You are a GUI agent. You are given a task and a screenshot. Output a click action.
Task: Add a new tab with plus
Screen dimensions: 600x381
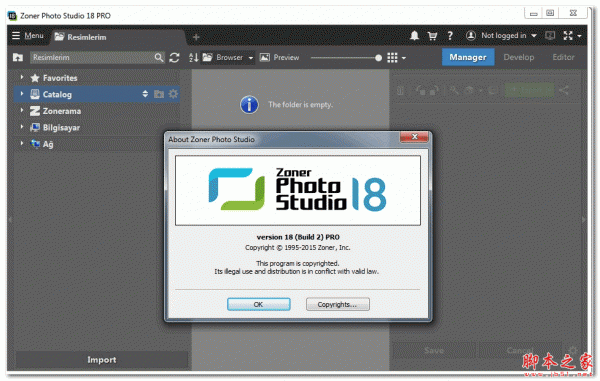pos(196,37)
